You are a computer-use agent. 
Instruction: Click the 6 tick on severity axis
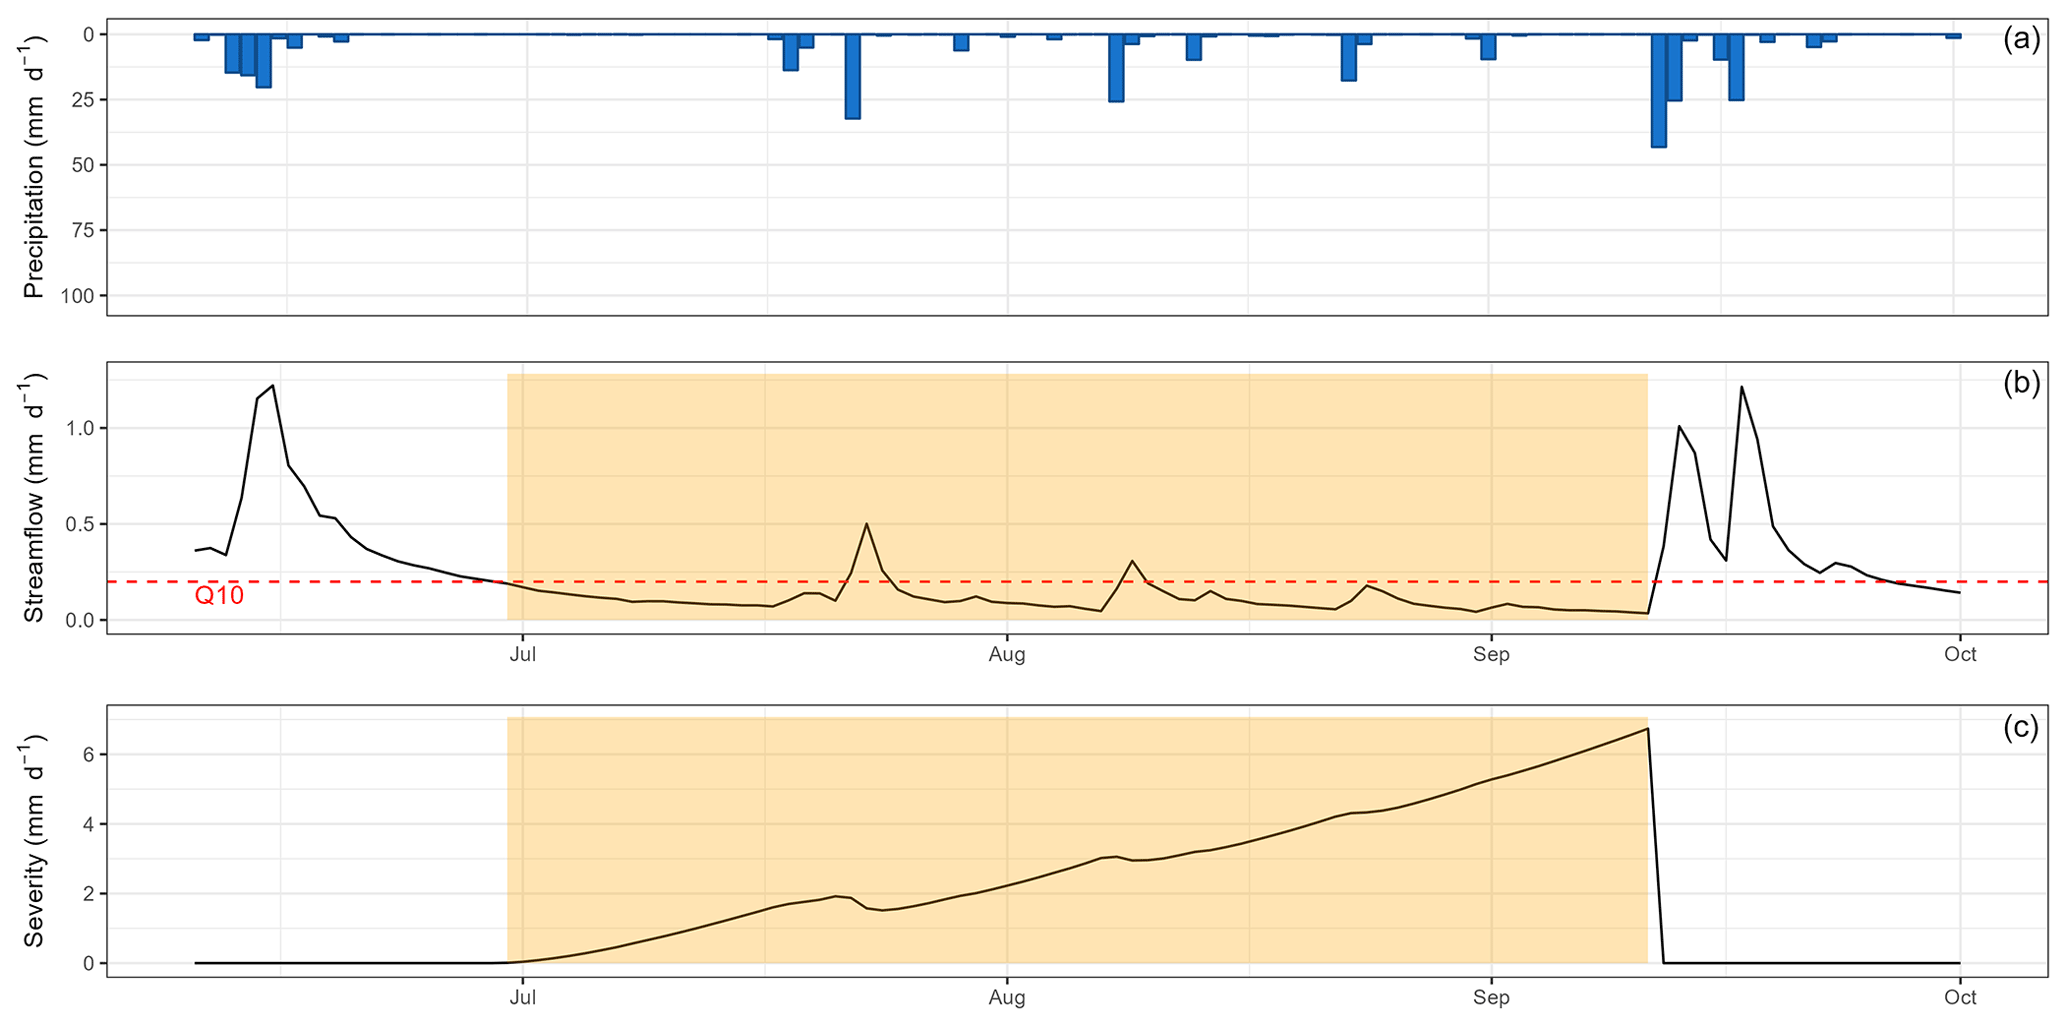tap(90, 755)
